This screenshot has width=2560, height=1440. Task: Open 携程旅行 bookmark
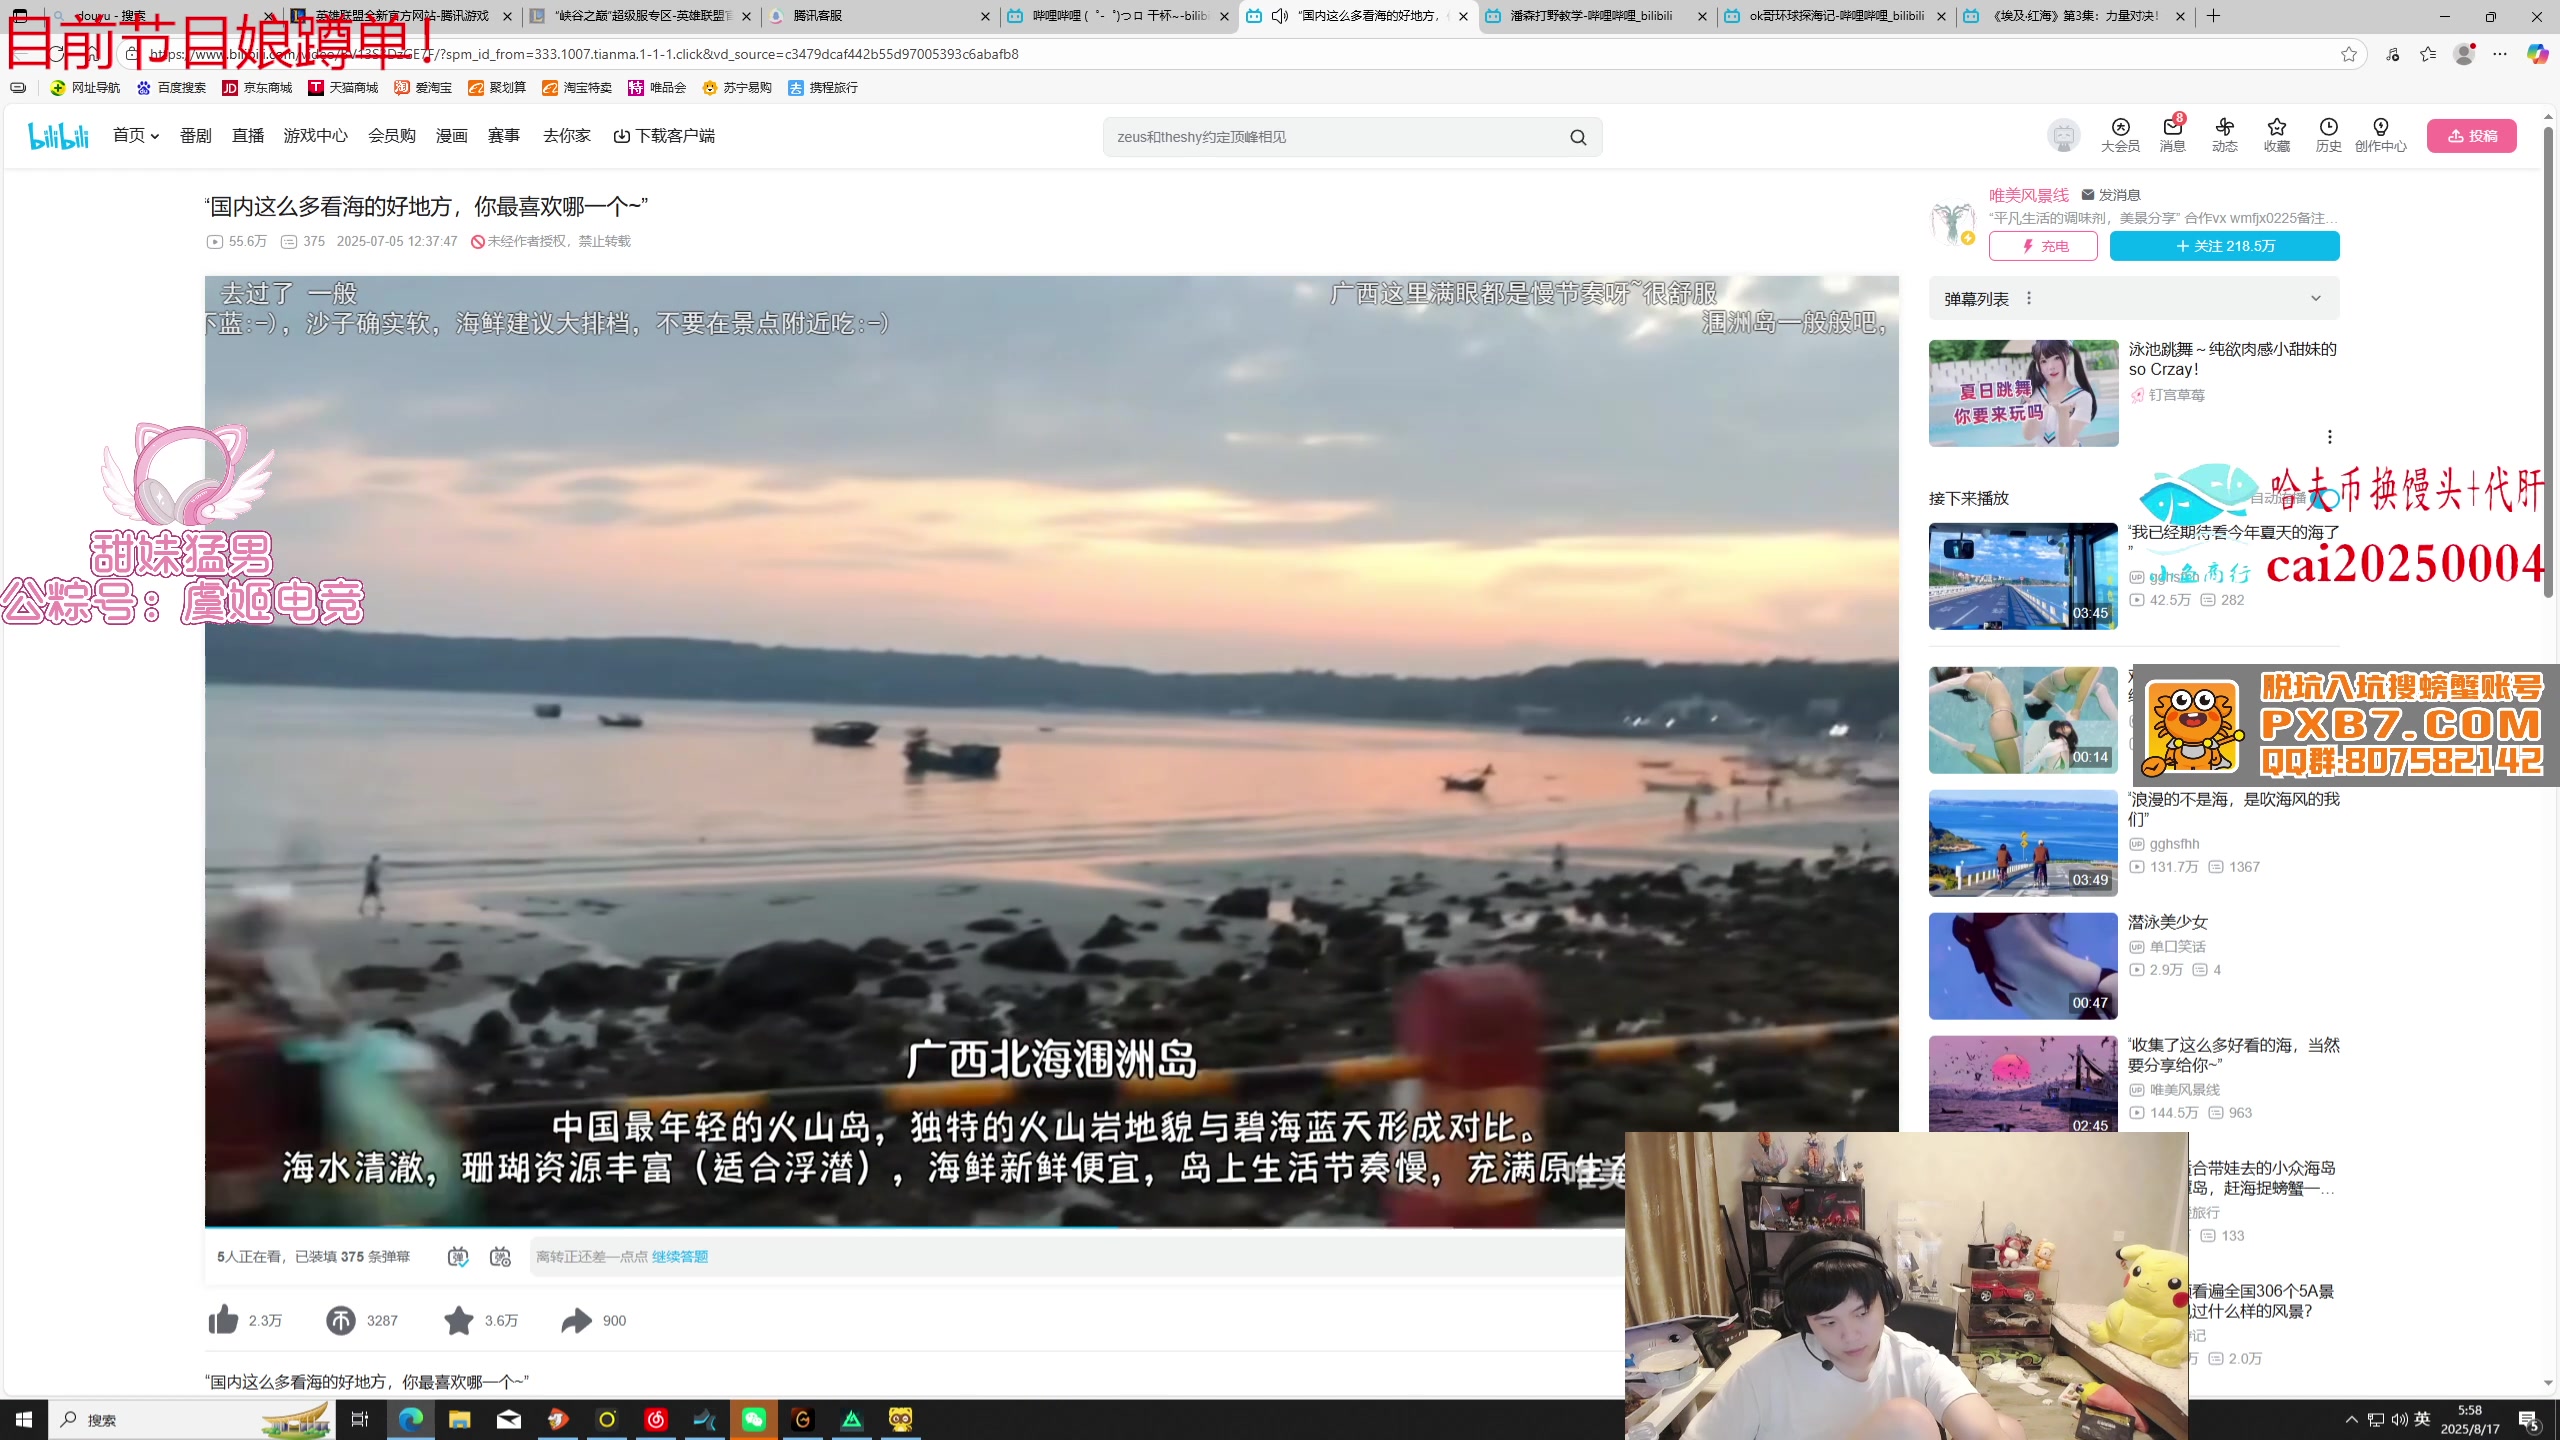(823, 88)
